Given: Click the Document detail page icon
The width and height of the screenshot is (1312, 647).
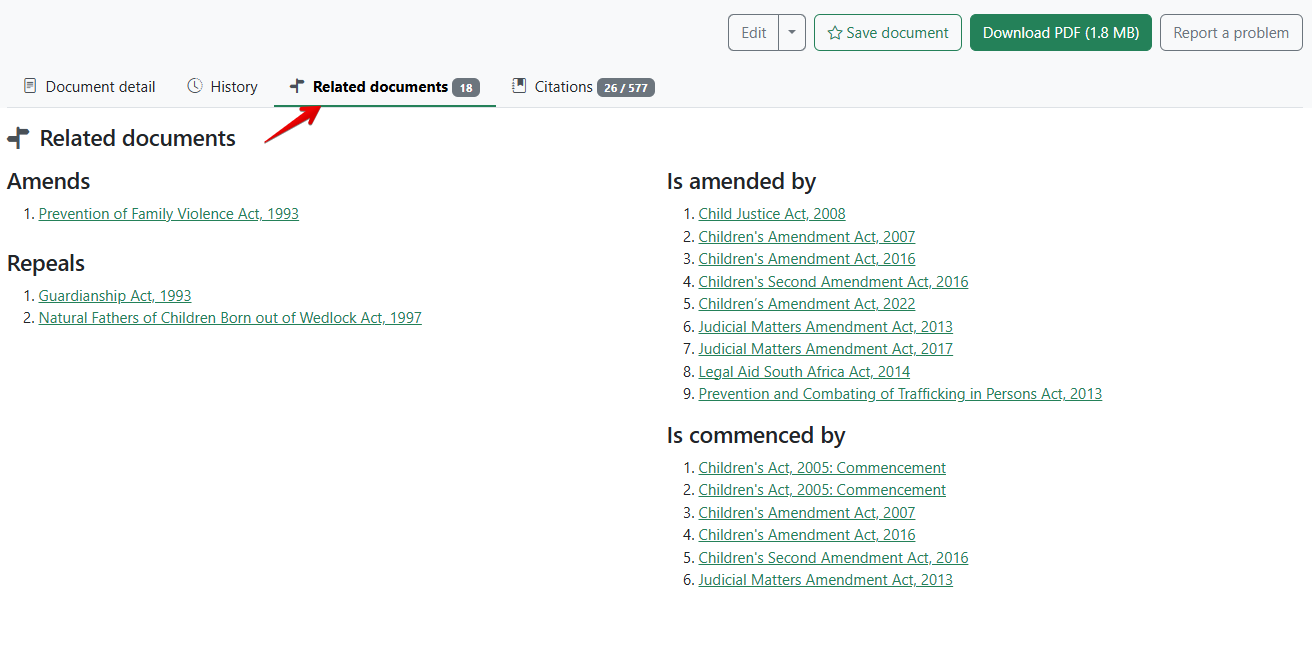Looking at the screenshot, I should coord(30,86).
